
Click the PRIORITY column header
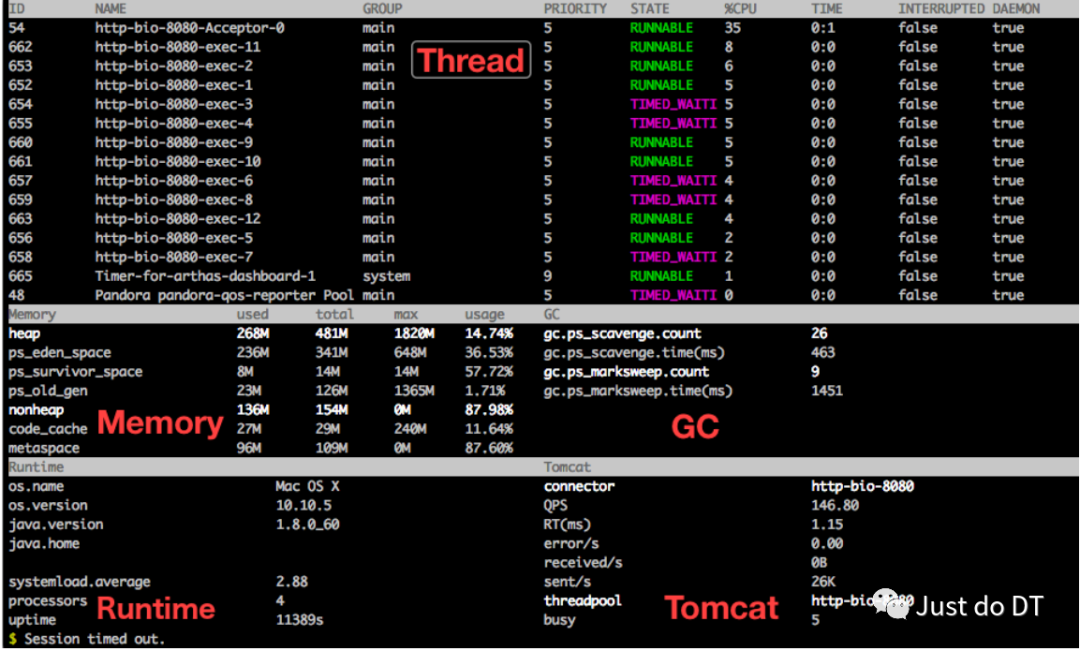pos(575,9)
